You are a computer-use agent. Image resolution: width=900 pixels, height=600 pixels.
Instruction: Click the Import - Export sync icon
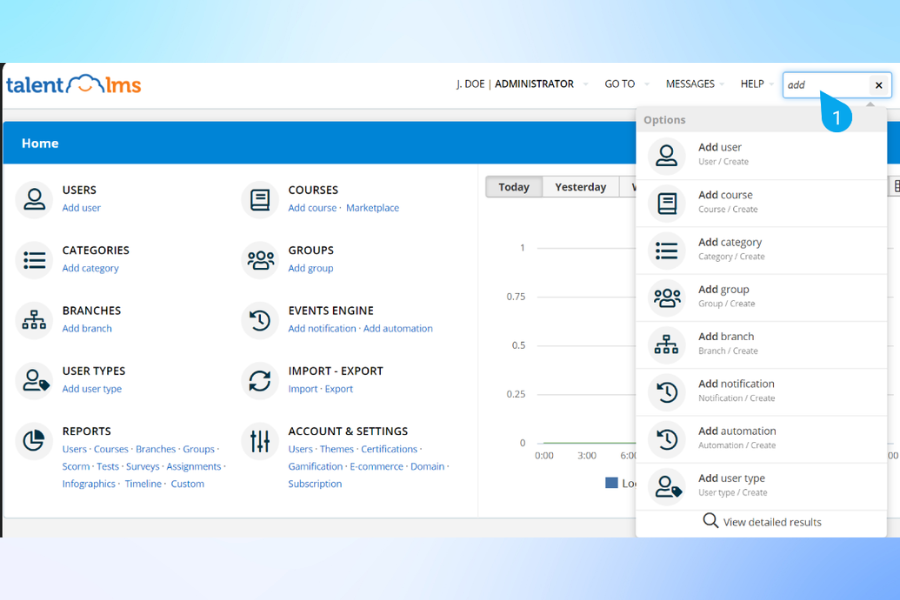(x=260, y=380)
